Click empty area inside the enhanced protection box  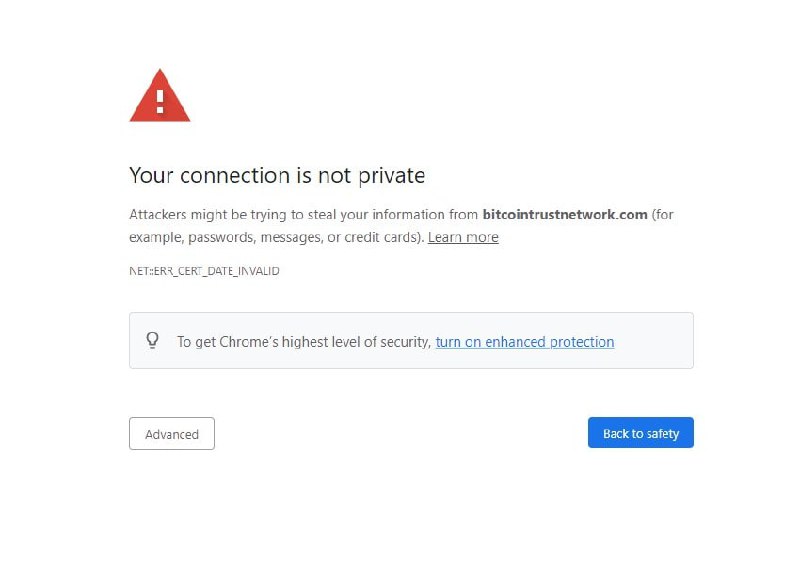pyautogui.click(x=653, y=341)
